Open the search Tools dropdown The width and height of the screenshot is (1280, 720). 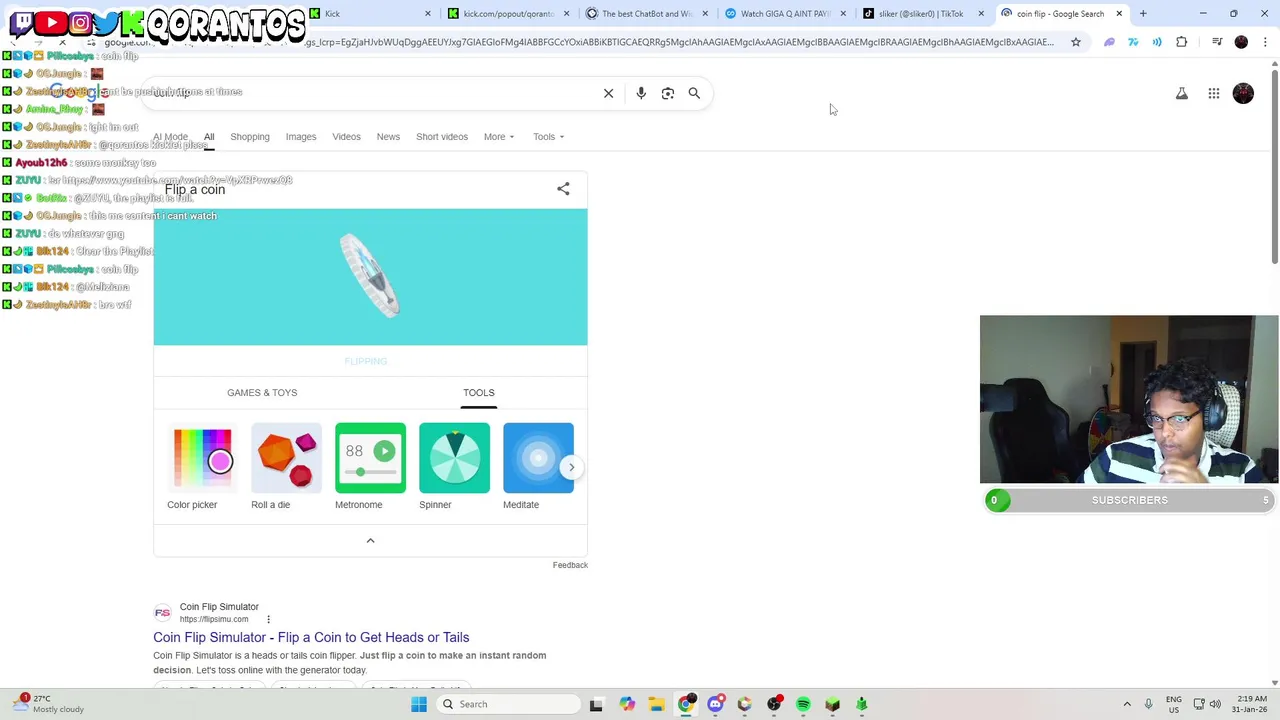[548, 136]
